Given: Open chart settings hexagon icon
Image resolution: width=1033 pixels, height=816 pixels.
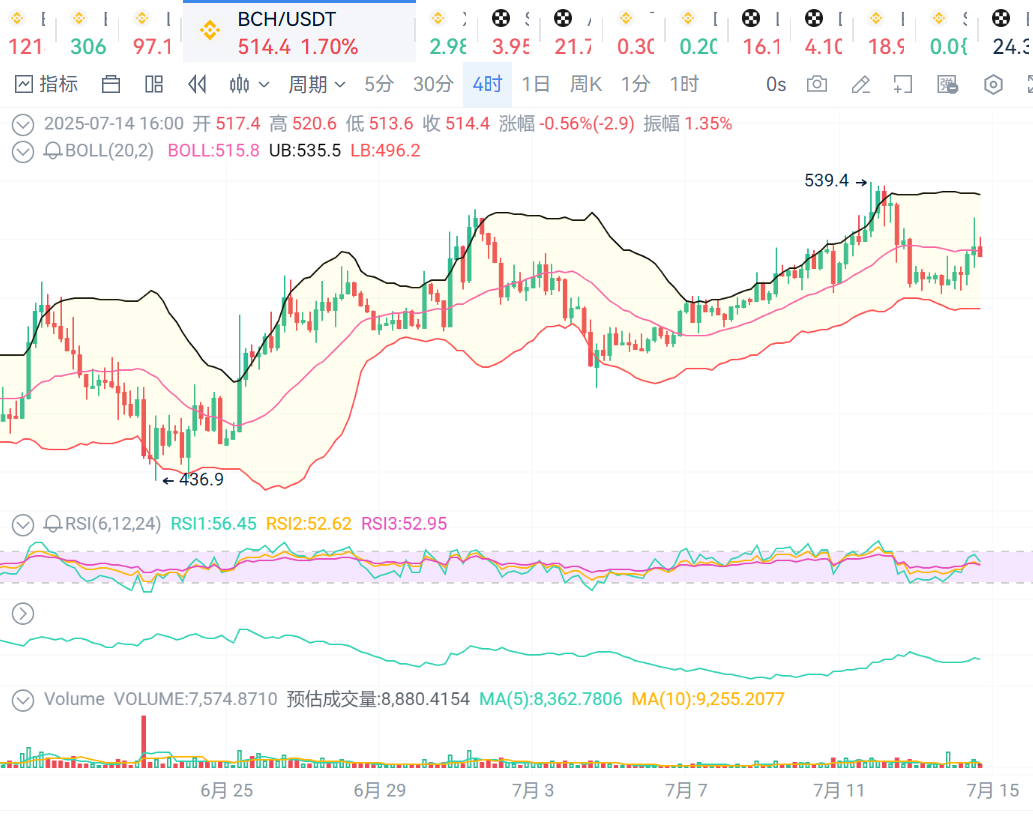Looking at the screenshot, I should [993, 84].
